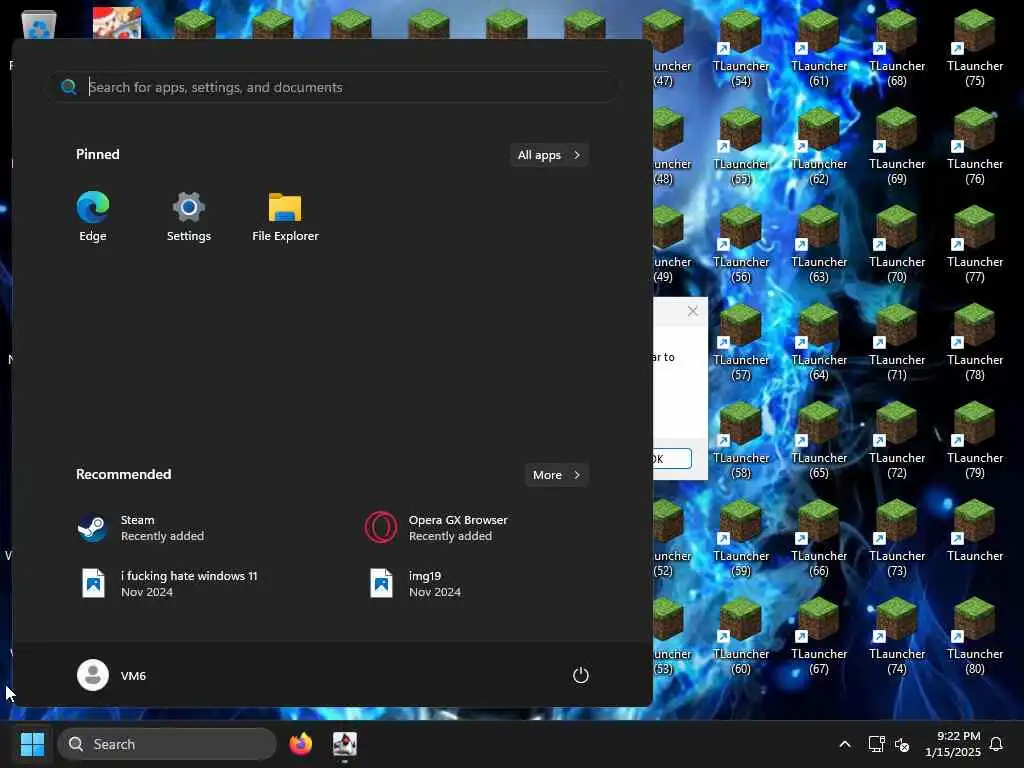Select the TLauncher (63) desktop shortcut
1024x768 pixels.
point(819,244)
